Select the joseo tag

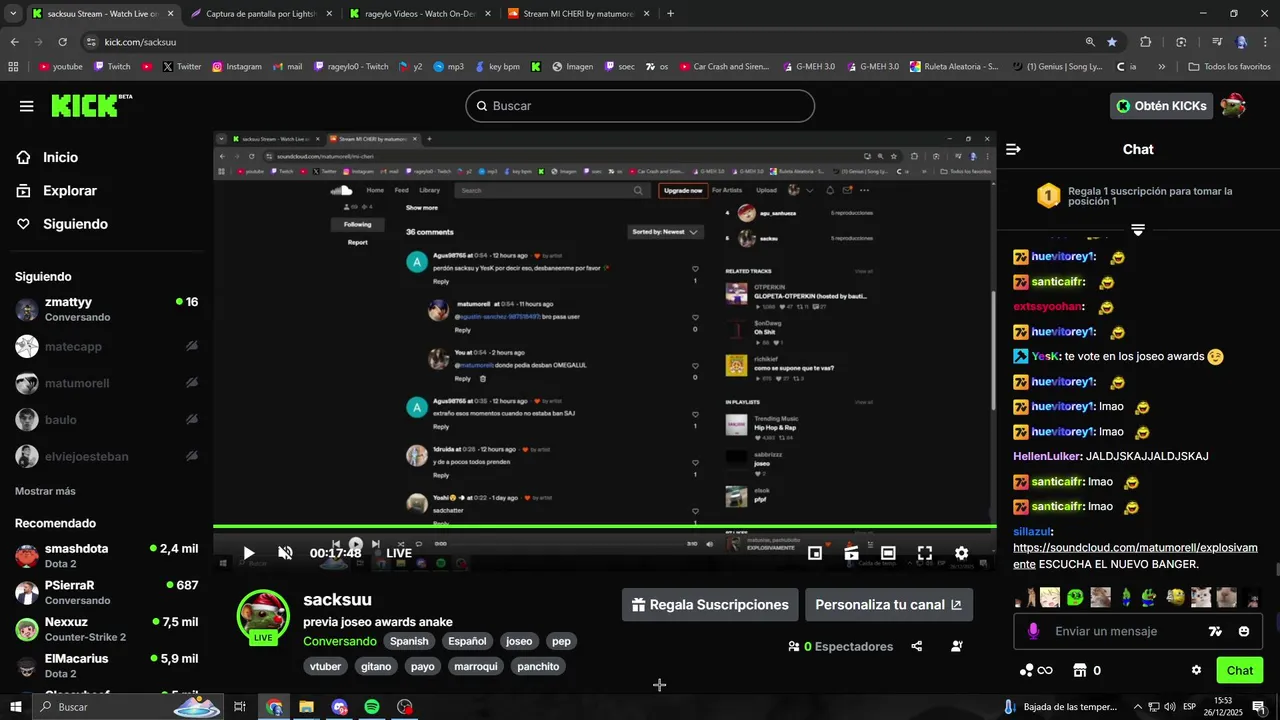click(x=519, y=641)
